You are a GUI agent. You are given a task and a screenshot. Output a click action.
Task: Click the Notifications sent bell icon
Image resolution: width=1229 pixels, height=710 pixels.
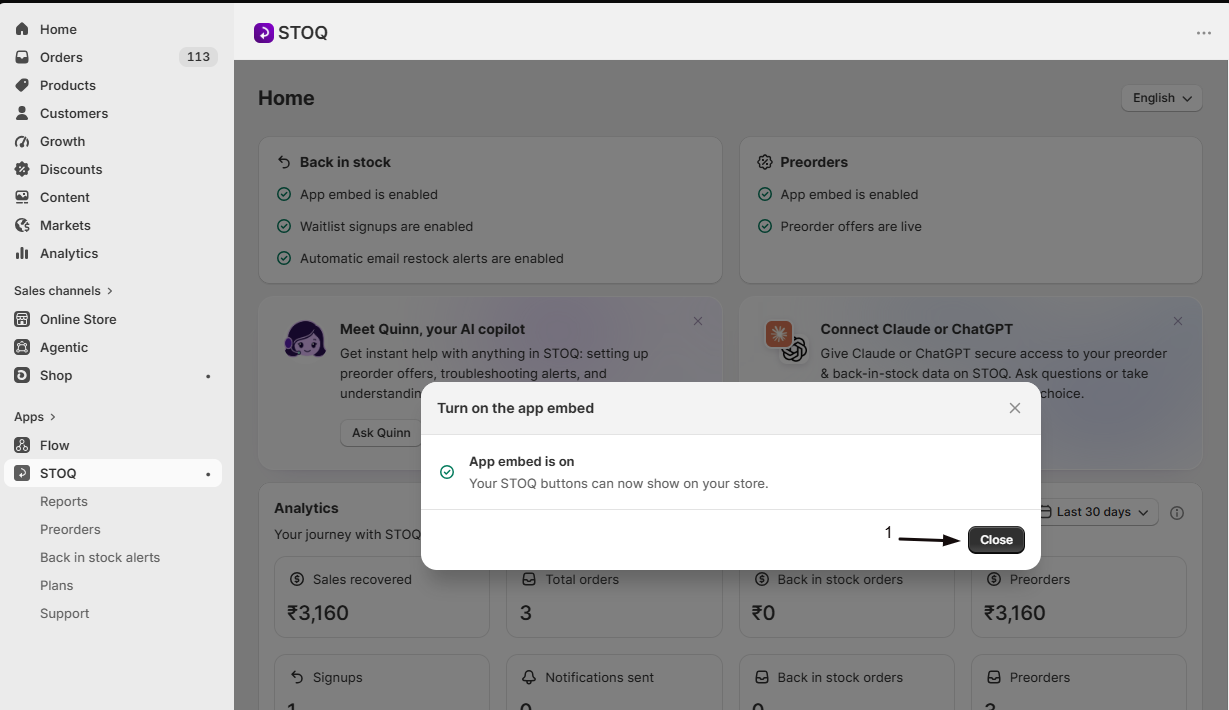[529, 677]
